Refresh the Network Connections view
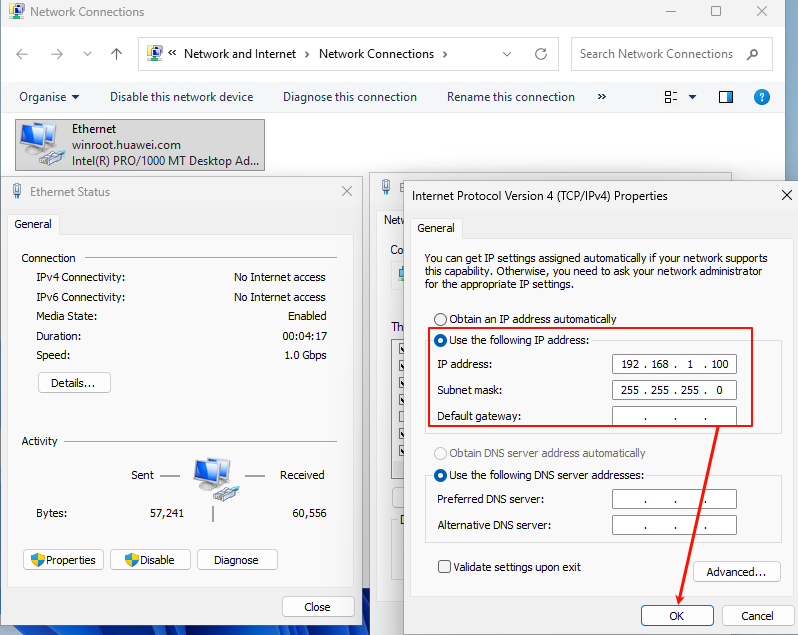 click(541, 54)
